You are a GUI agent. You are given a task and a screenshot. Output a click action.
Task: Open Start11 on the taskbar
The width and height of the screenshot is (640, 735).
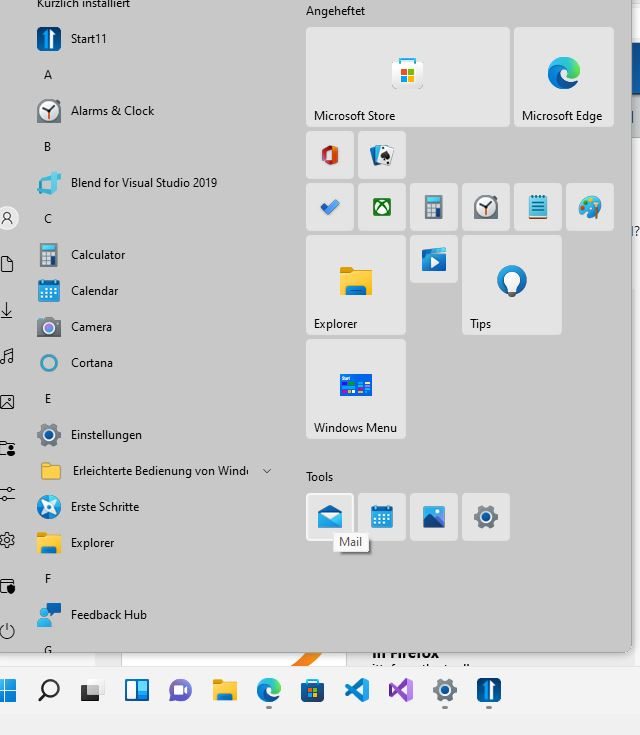(x=489, y=690)
